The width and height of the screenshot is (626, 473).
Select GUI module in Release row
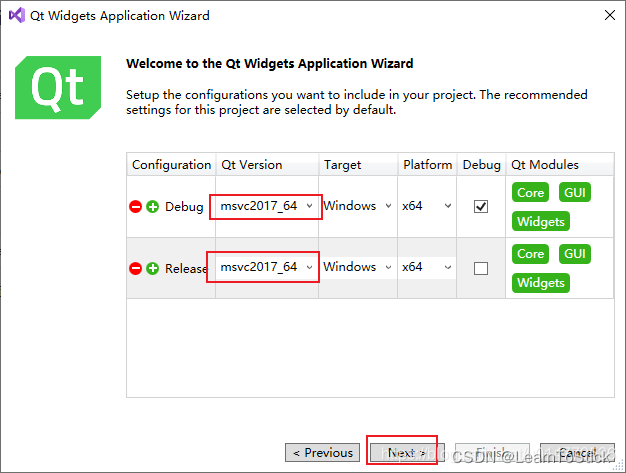(x=574, y=254)
